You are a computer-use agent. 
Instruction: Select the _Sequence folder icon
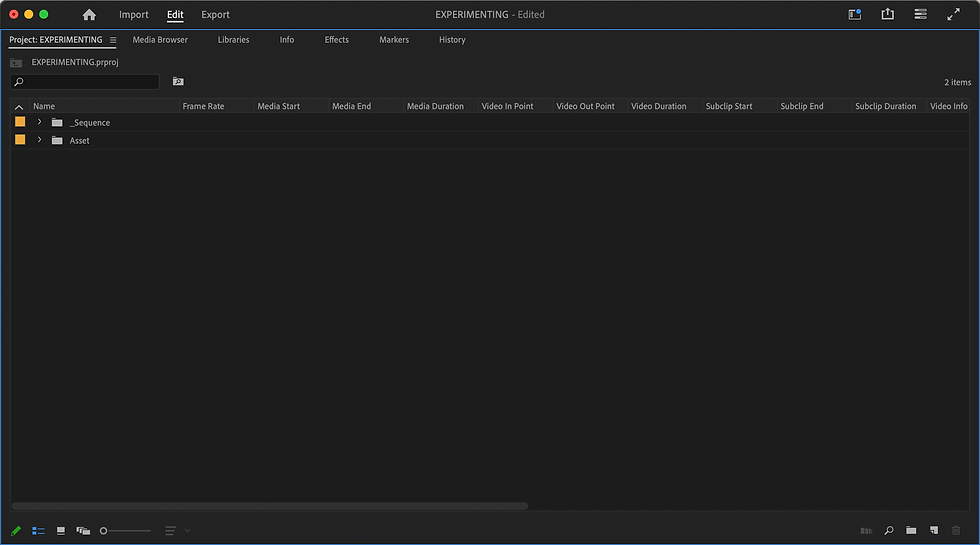click(x=57, y=122)
